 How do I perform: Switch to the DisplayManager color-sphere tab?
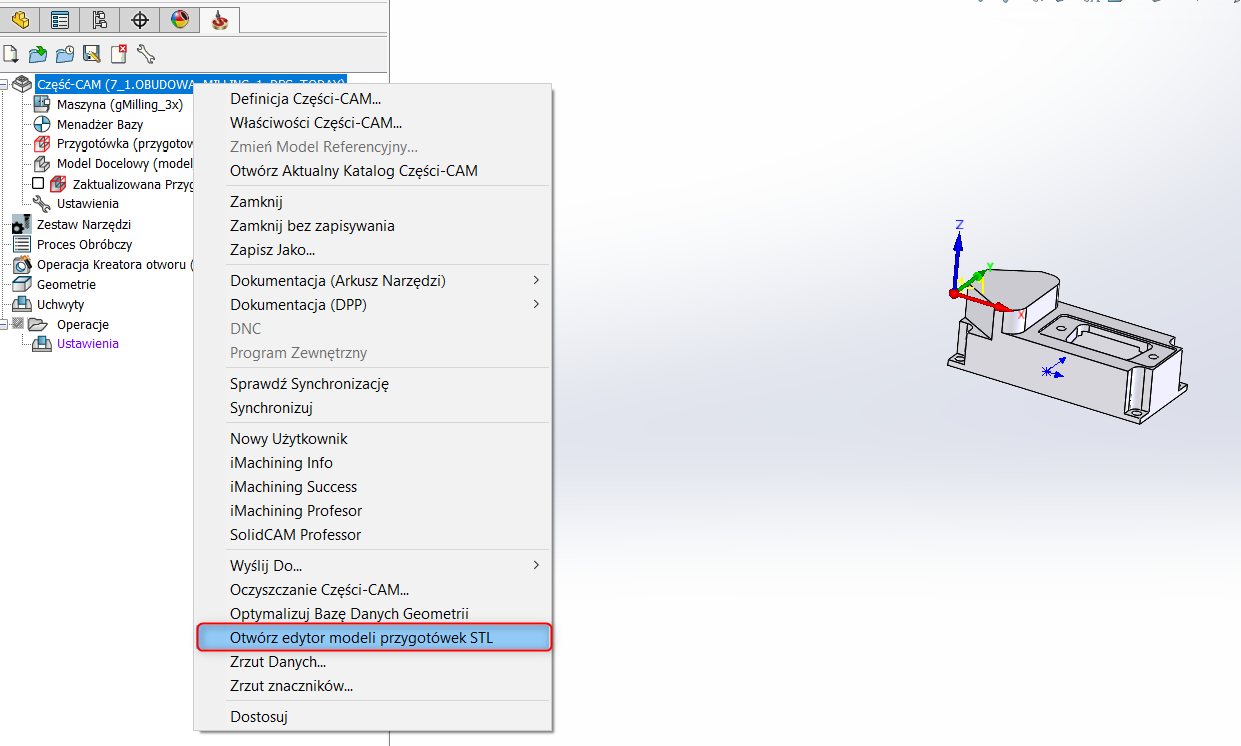(x=179, y=19)
